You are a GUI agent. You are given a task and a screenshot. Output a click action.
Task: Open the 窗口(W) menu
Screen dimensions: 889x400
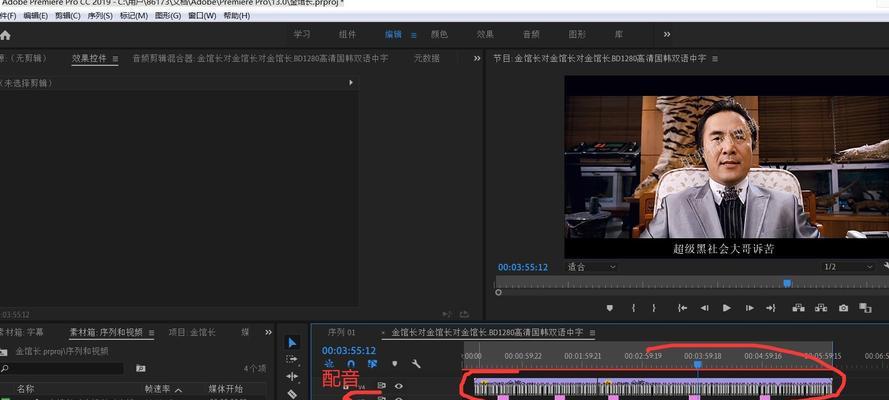click(202, 16)
